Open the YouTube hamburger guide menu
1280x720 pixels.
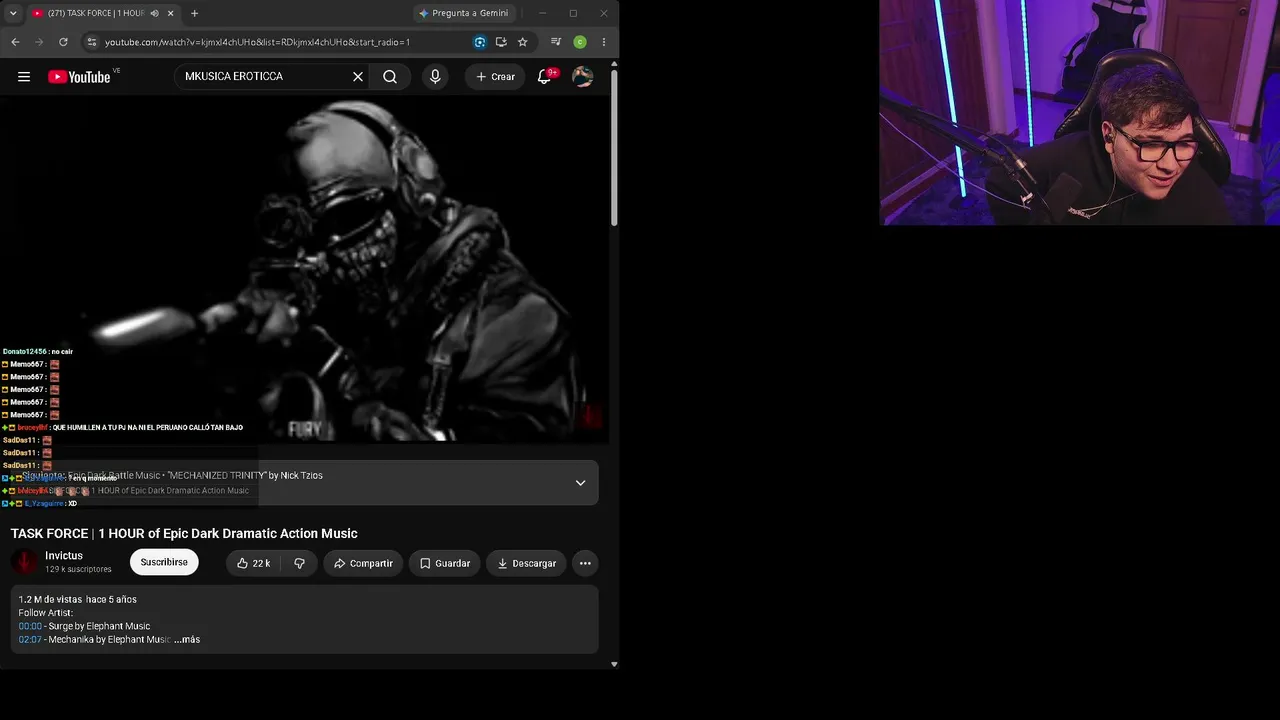(24, 77)
